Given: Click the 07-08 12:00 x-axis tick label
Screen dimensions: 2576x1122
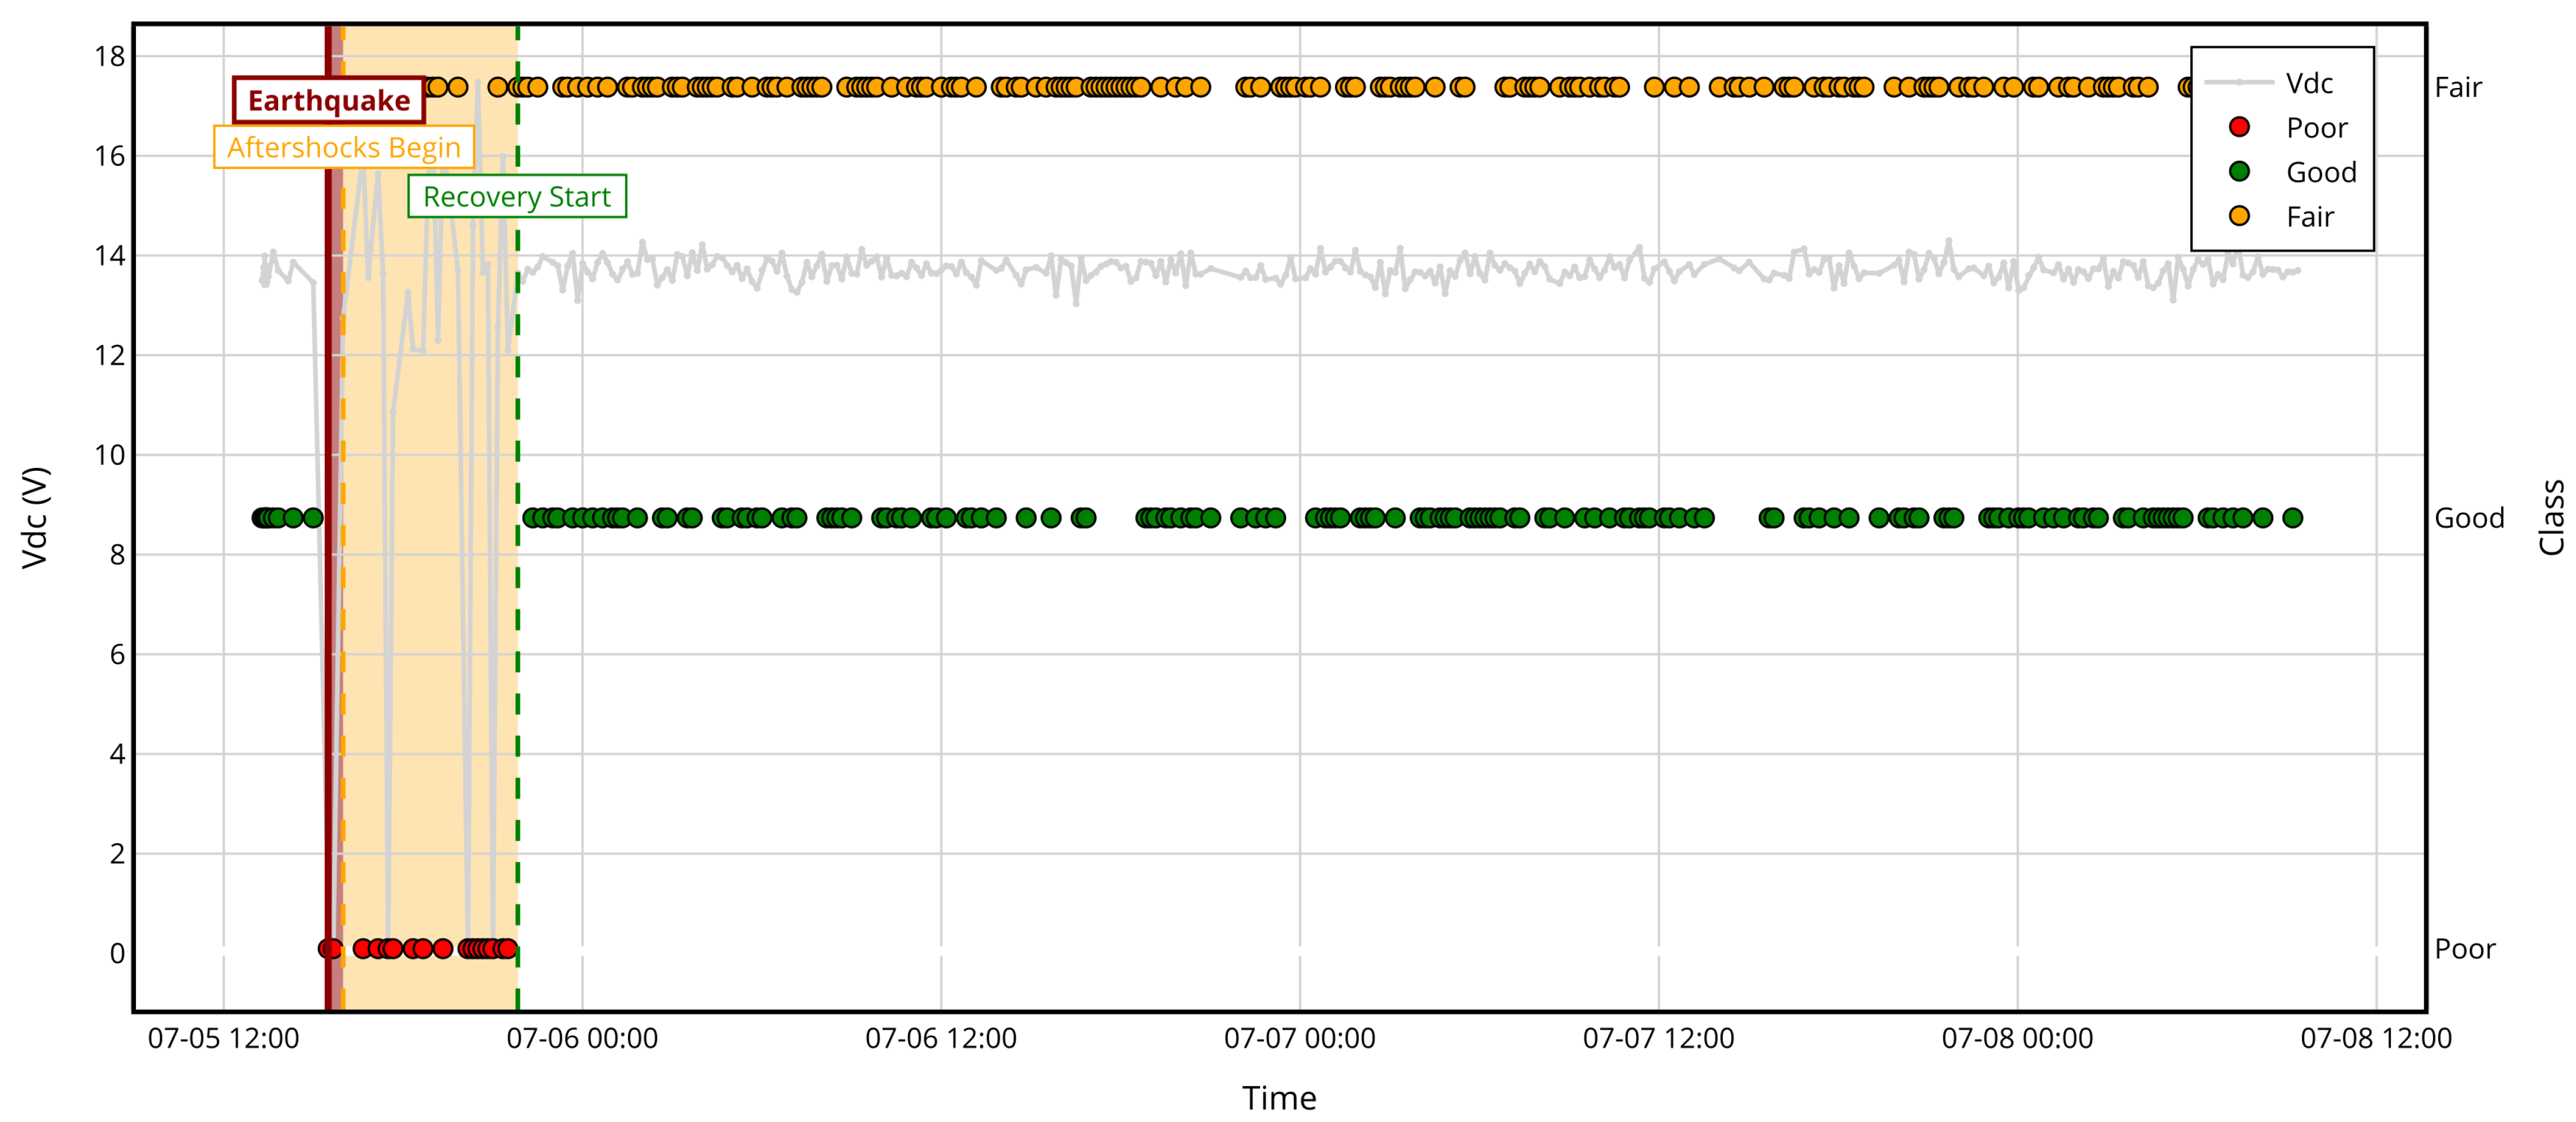Looking at the screenshot, I should 2376,1039.
